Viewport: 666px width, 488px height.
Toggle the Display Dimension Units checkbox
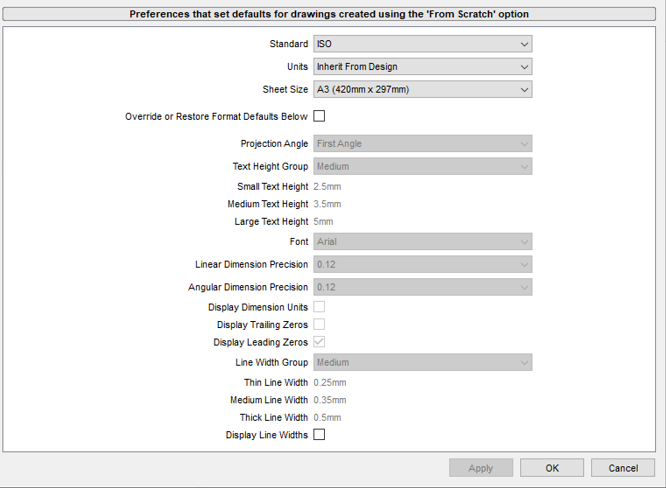point(319,307)
